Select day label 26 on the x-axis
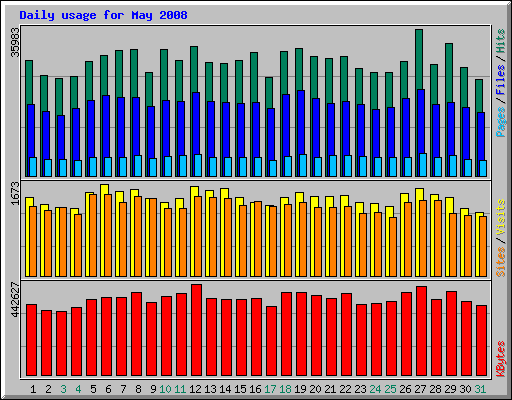Screen dimensions: 512x400 405,389
